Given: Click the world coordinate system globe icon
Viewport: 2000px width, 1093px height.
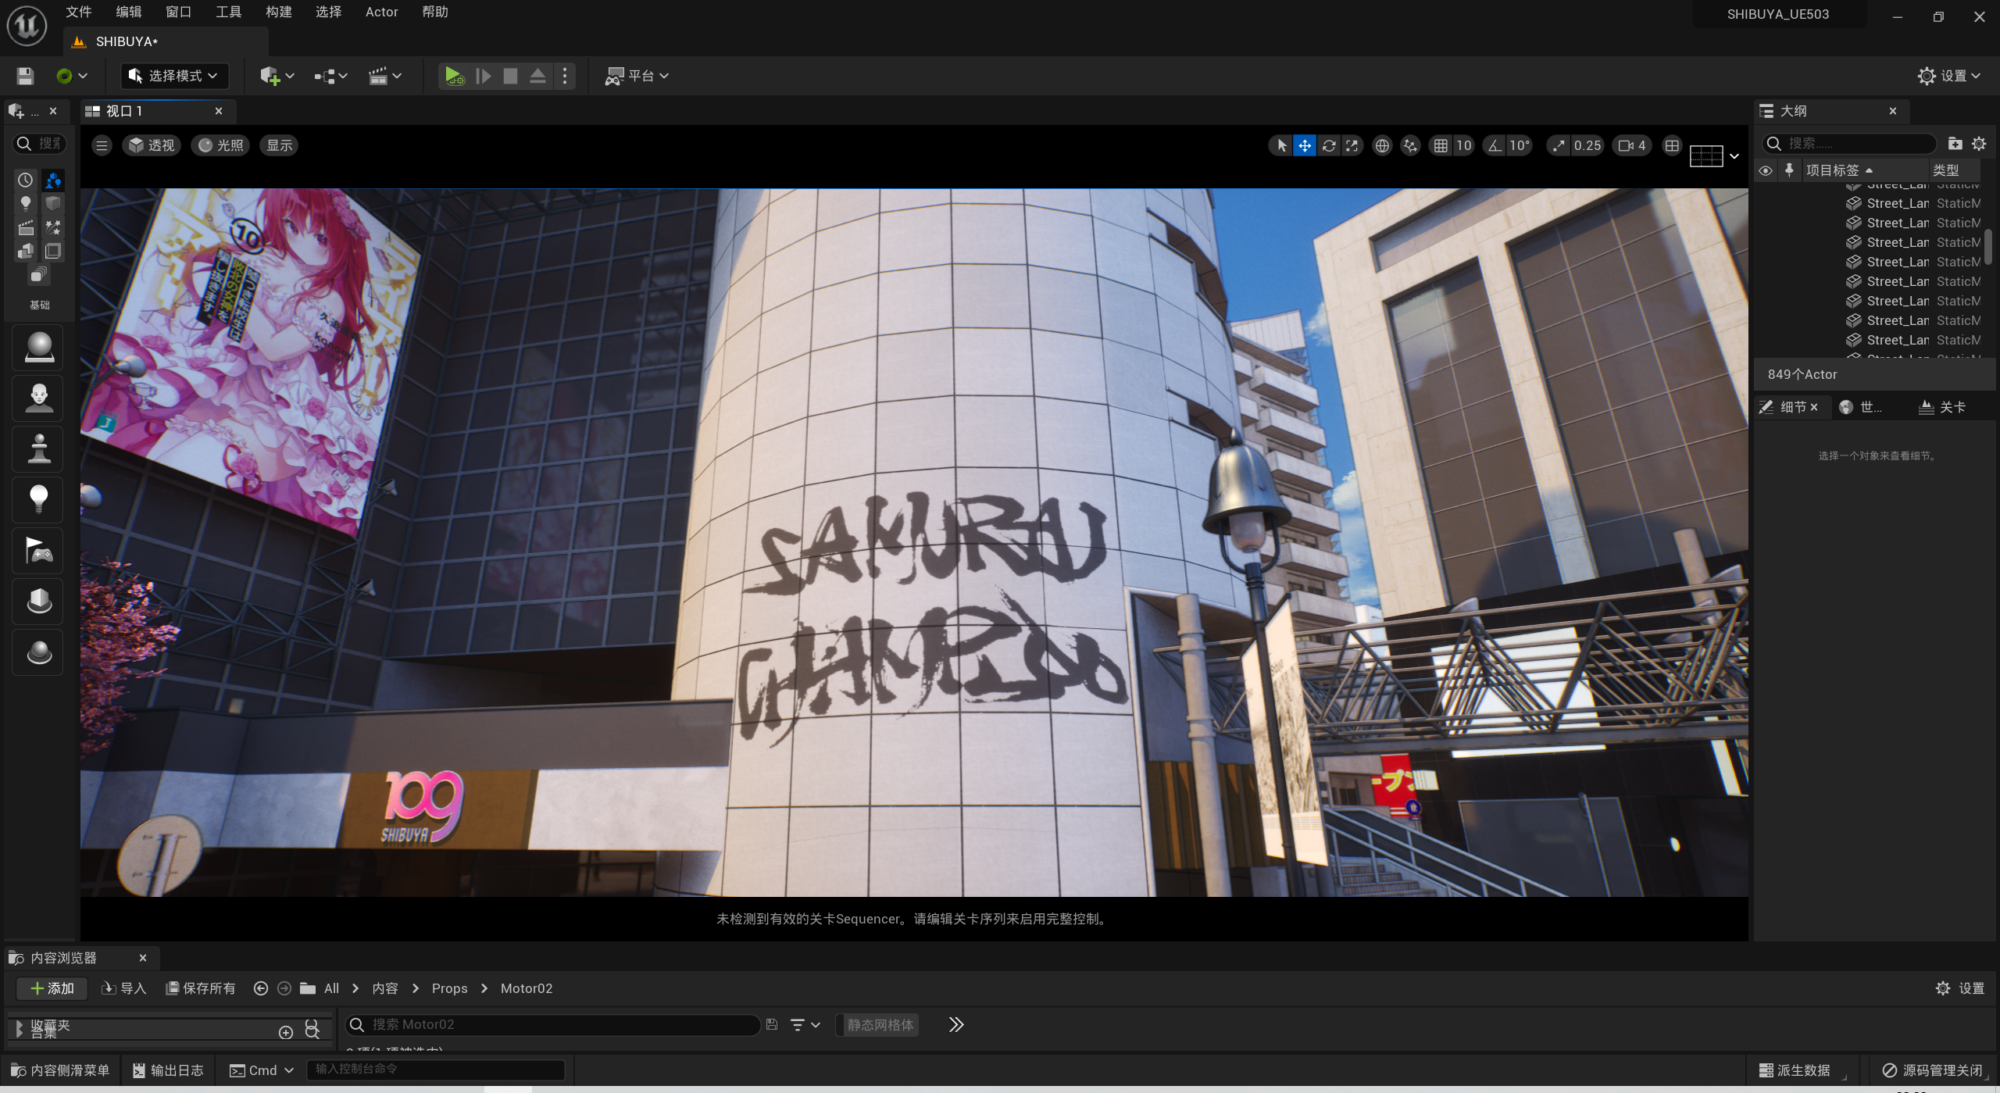Looking at the screenshot, I should click(x=1382, y=146).
